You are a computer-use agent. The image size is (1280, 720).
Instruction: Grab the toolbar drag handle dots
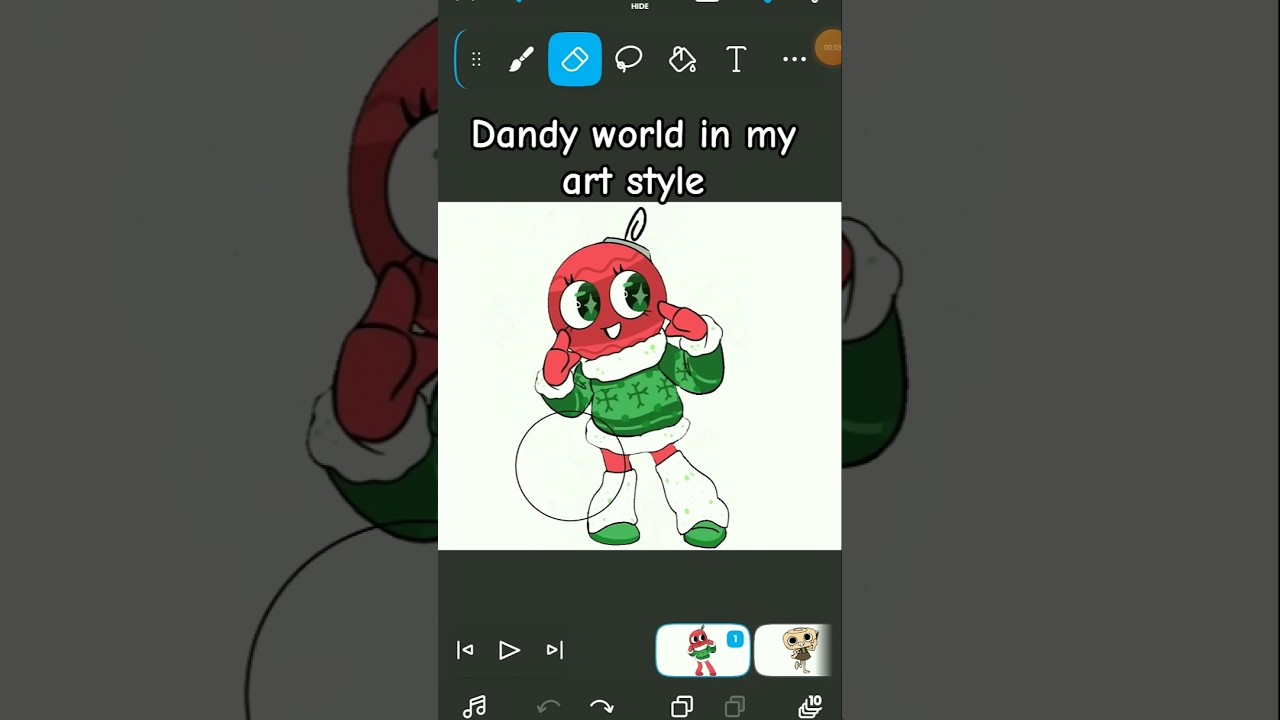click(x=476, y=60)
